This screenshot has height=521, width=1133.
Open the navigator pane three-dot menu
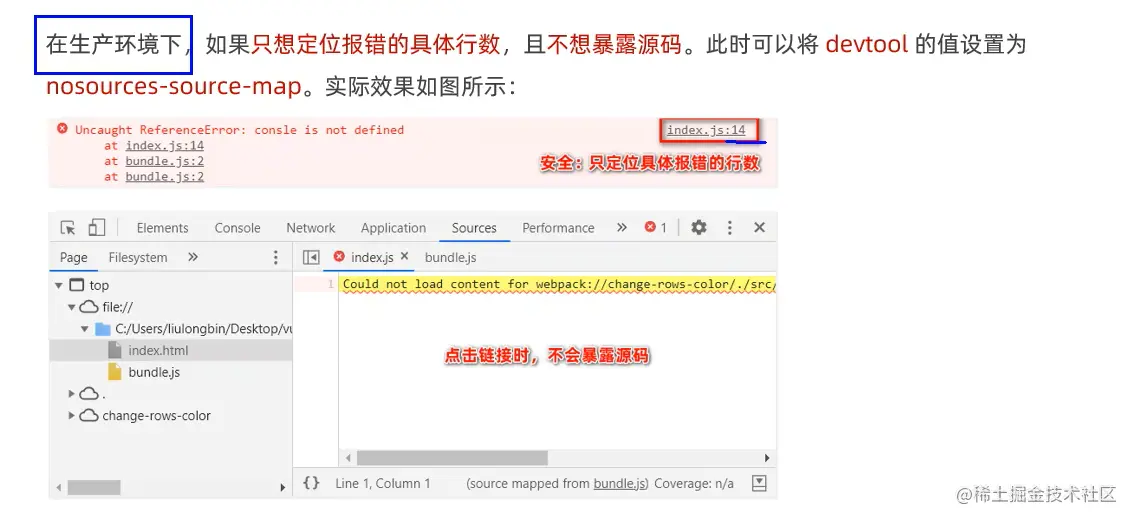coord(275,257)
